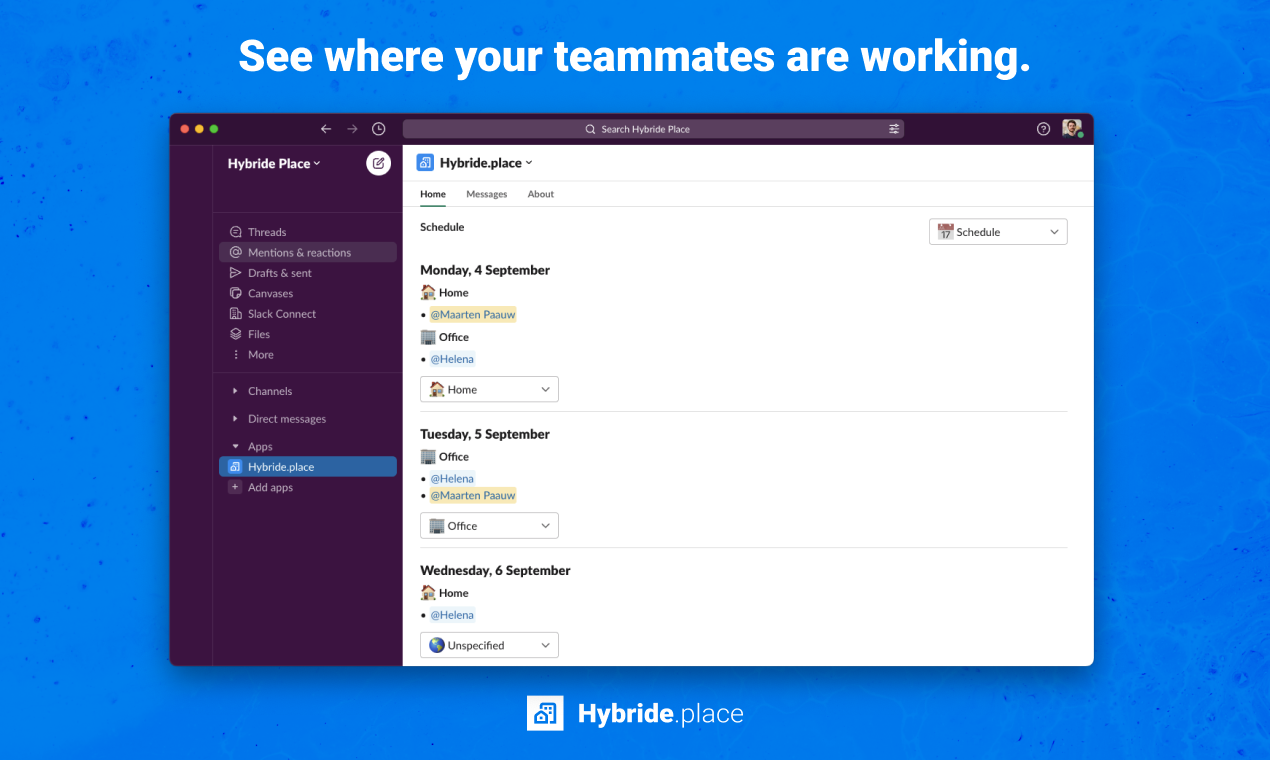1270x760 pixels.
Task: Open Drafts & sent
Action: (308, 273)
